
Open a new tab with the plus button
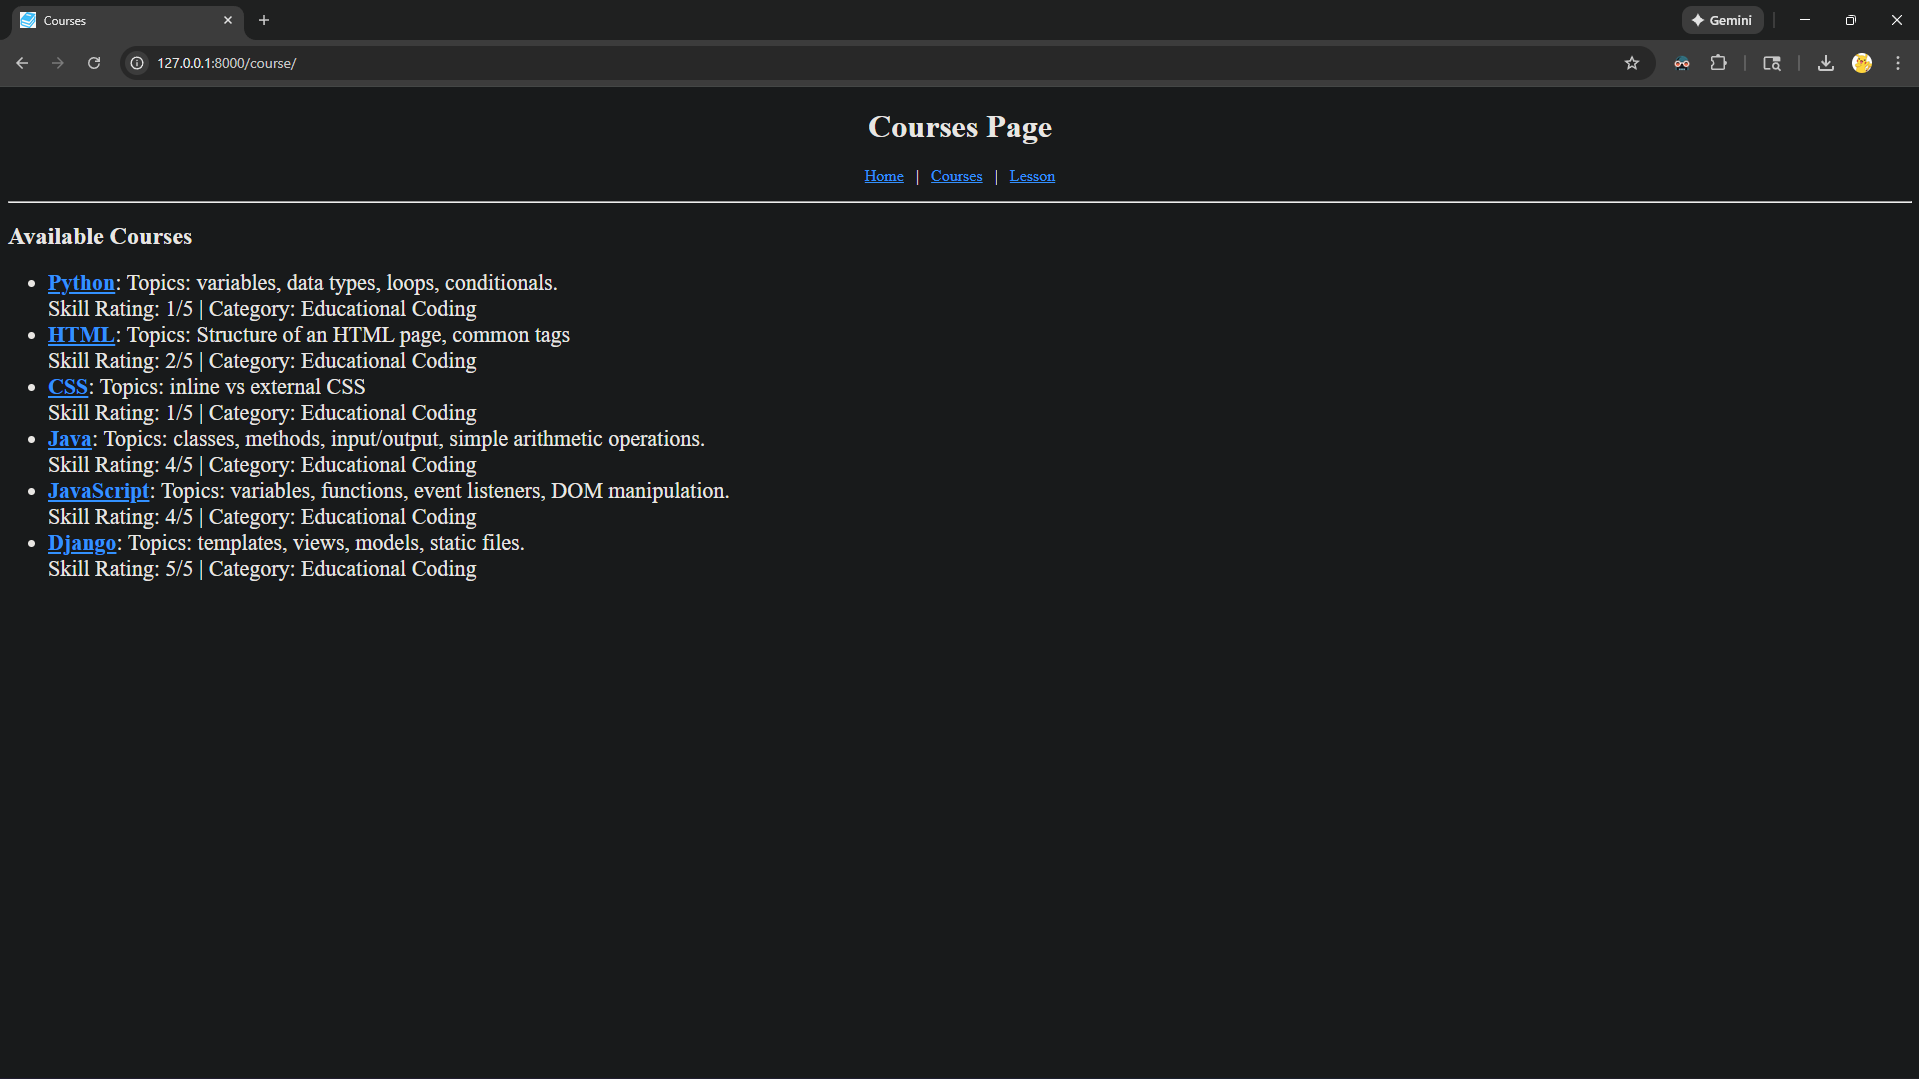[263, 20]
